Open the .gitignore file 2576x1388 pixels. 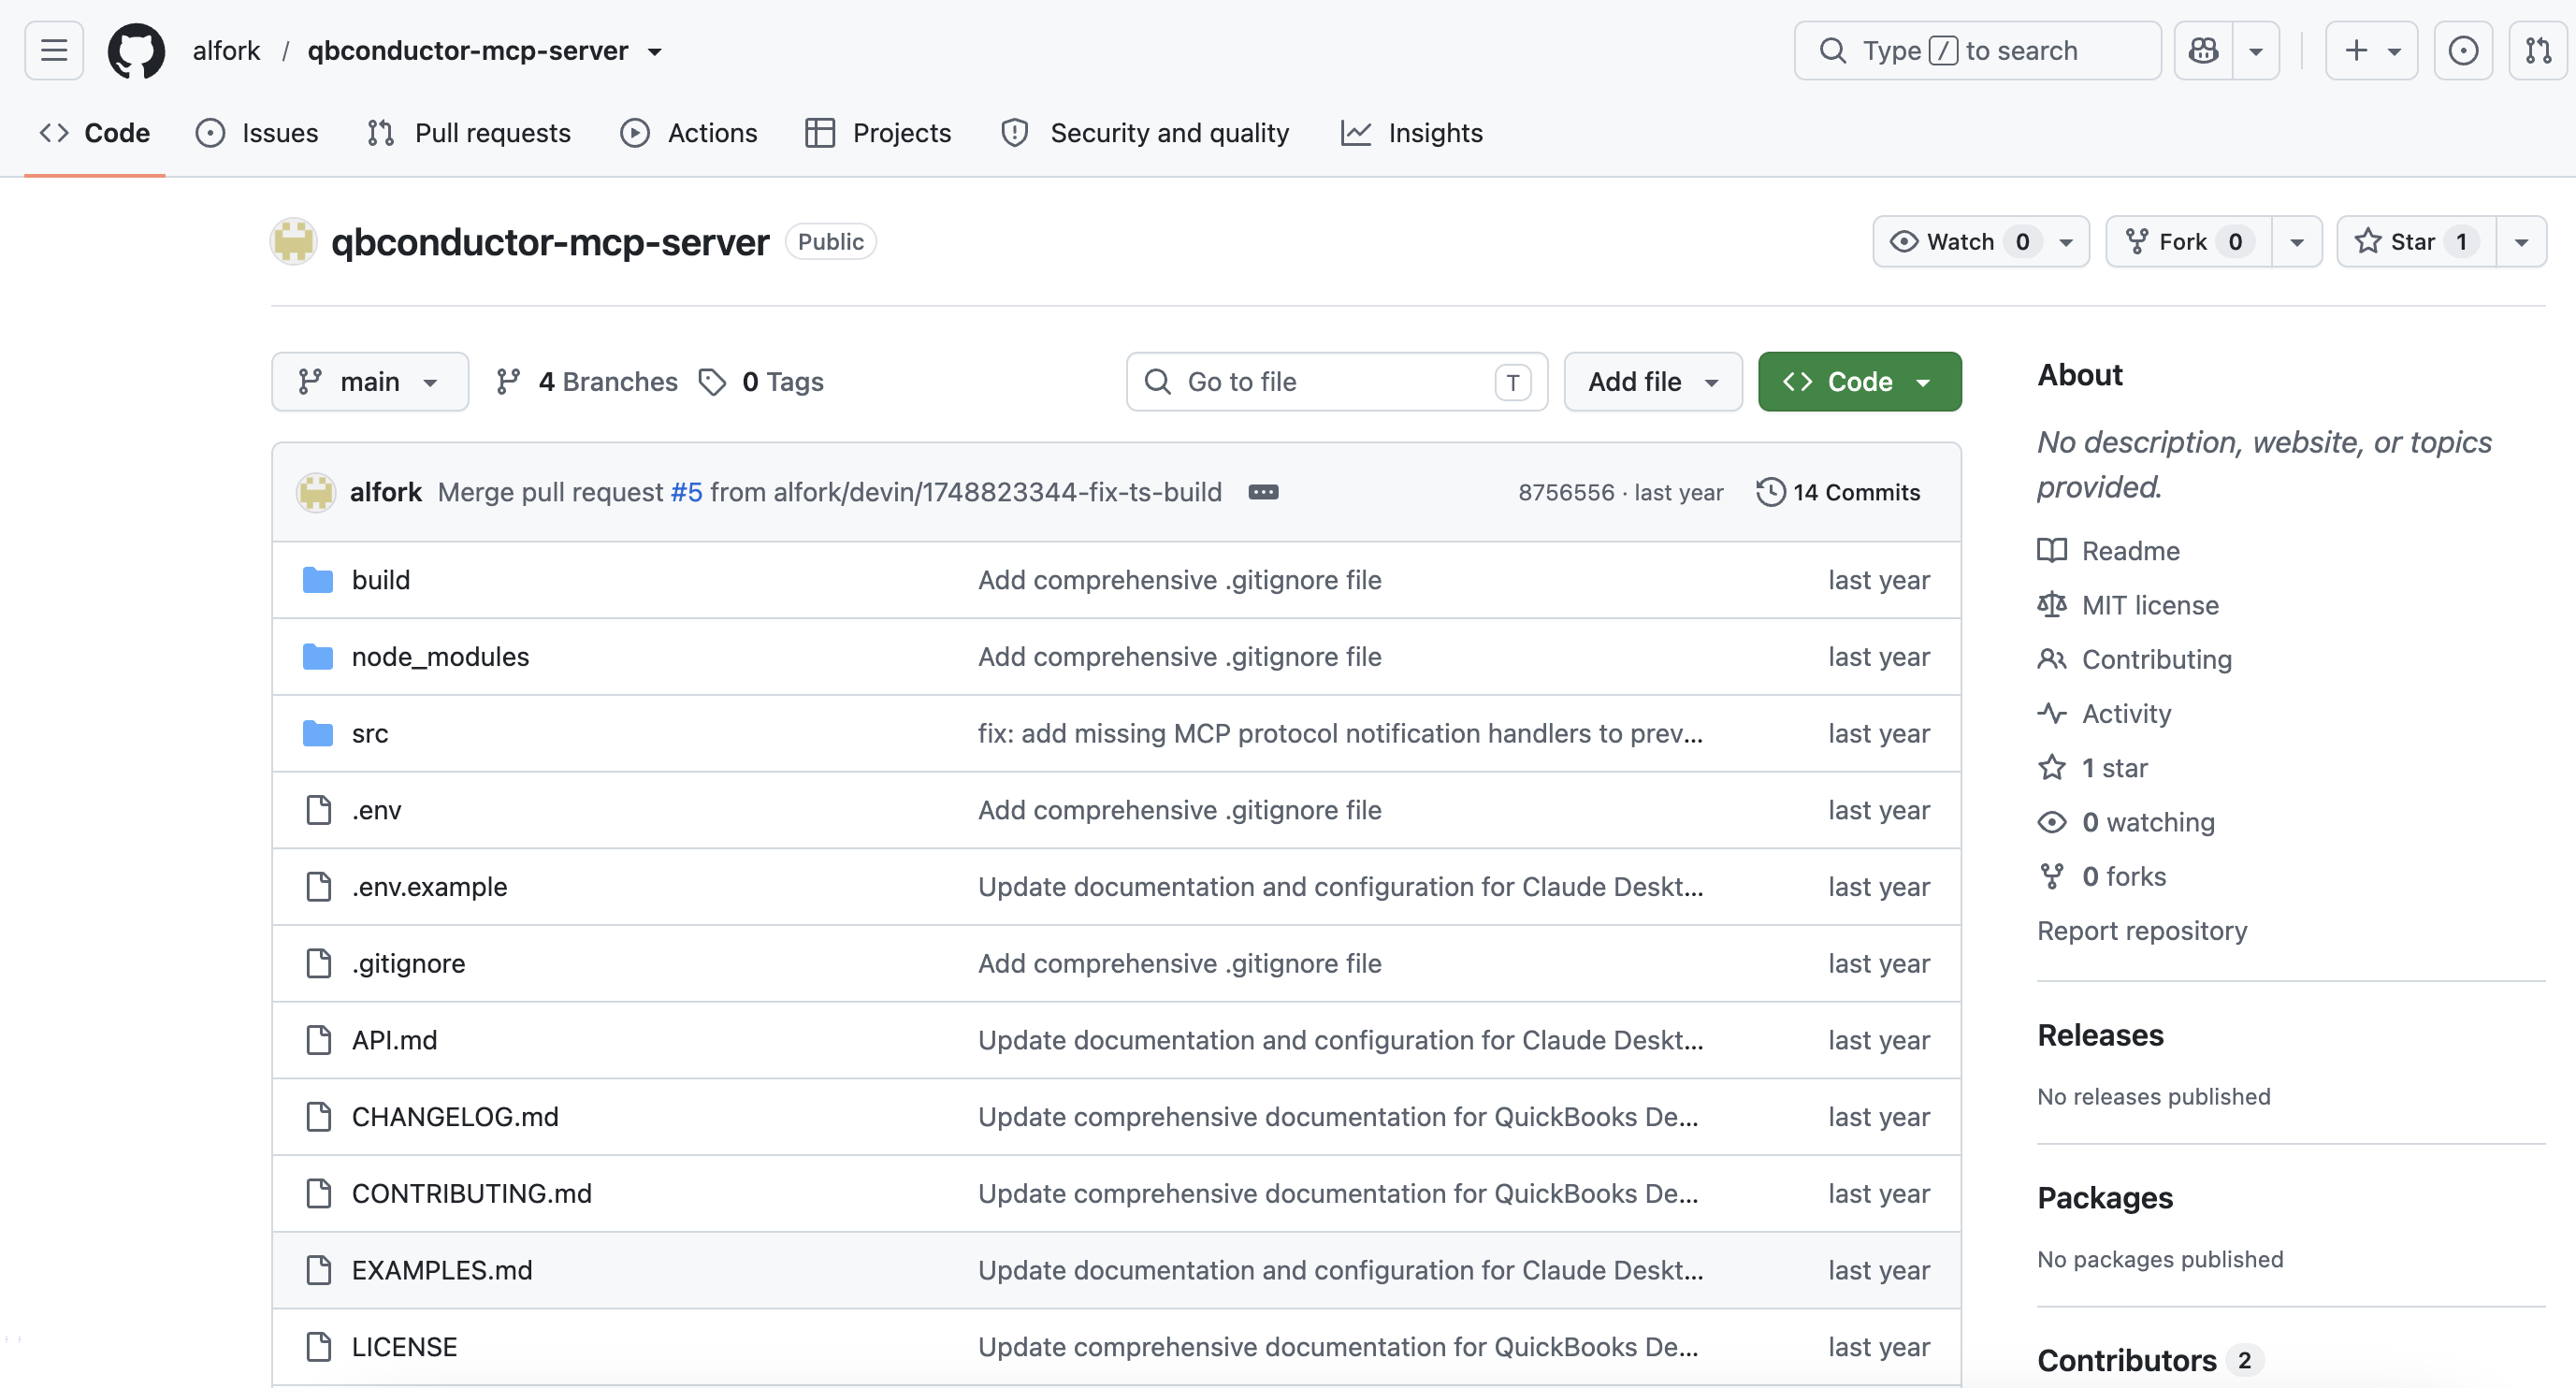click(x=408, y=964)
